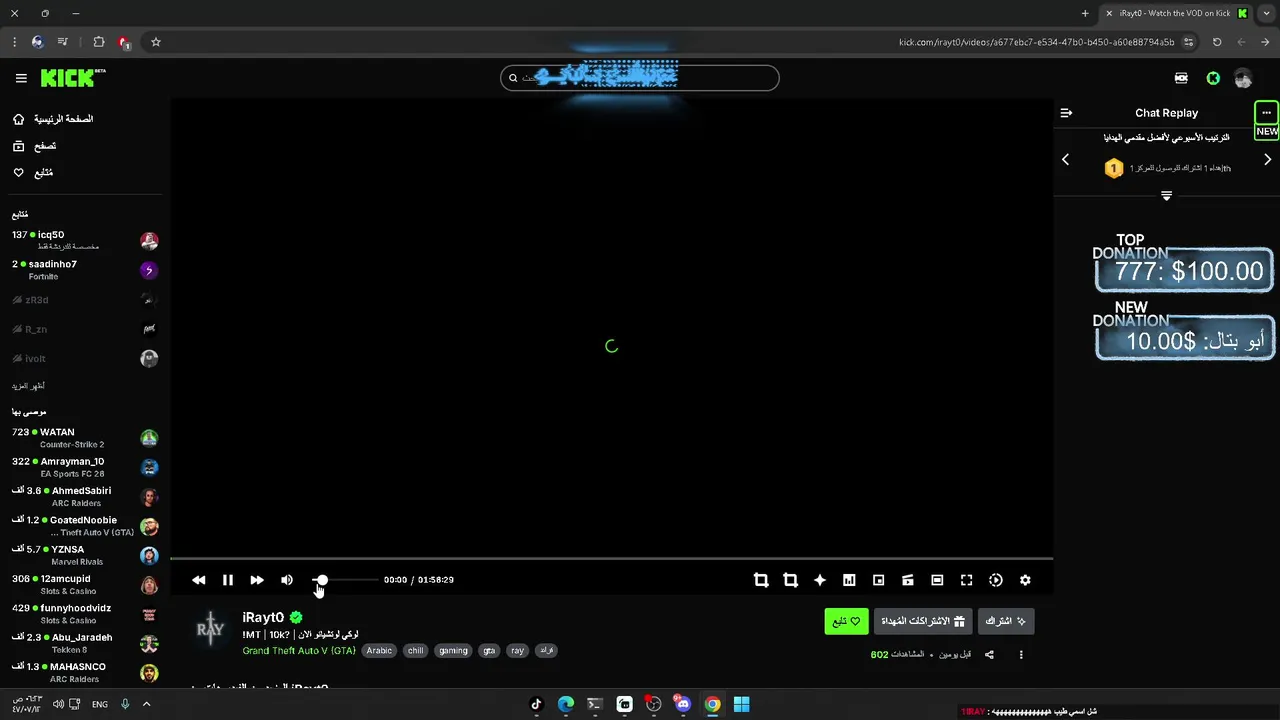Open the Browse (تصفح) sidebar item
1280x720 pixels.
point(34,146)
